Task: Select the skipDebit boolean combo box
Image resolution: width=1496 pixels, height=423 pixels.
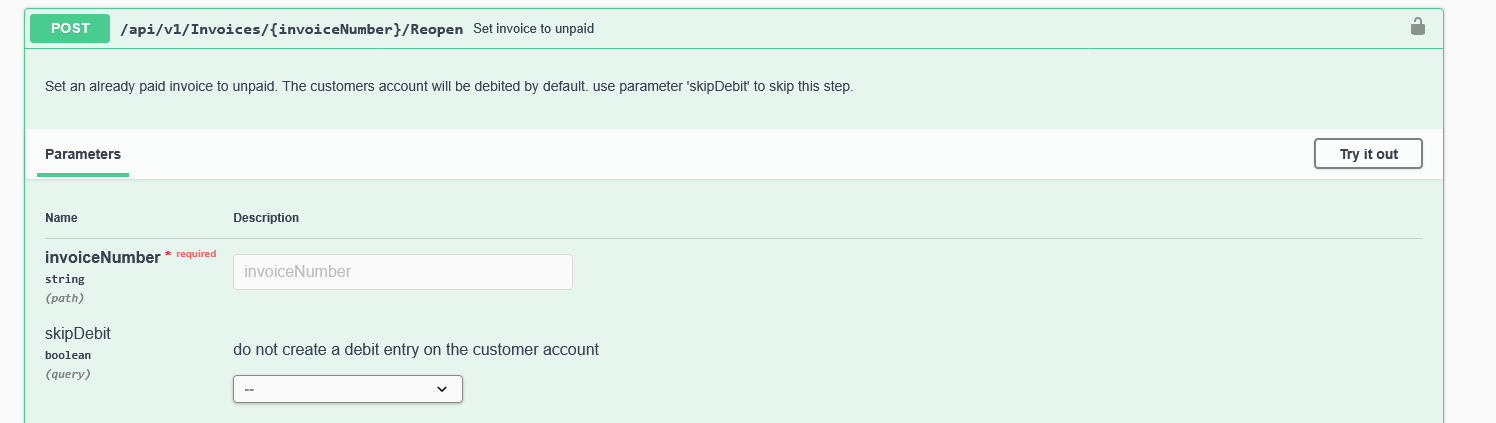Action: tap(347, 389)
